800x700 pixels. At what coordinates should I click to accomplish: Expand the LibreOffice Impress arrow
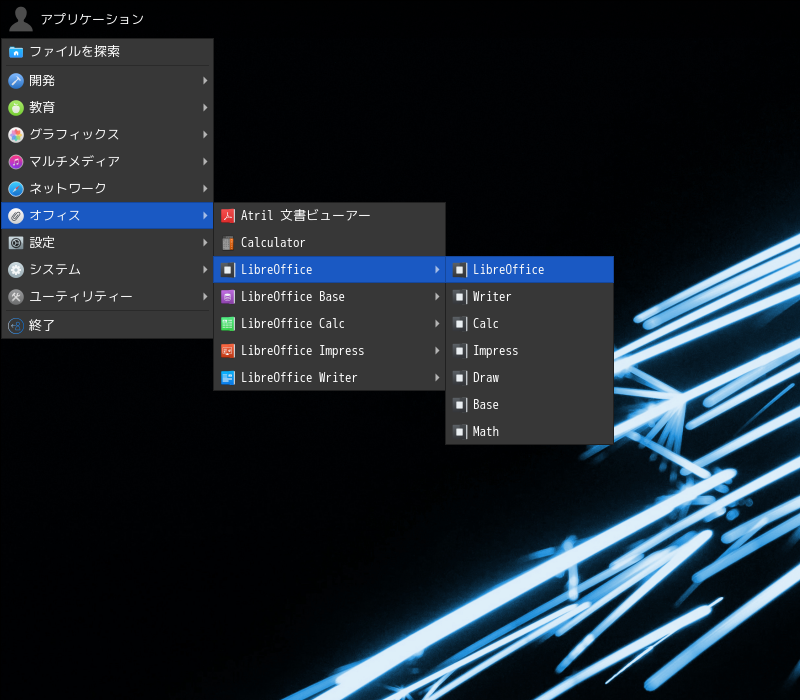click(x=437, y=351)
